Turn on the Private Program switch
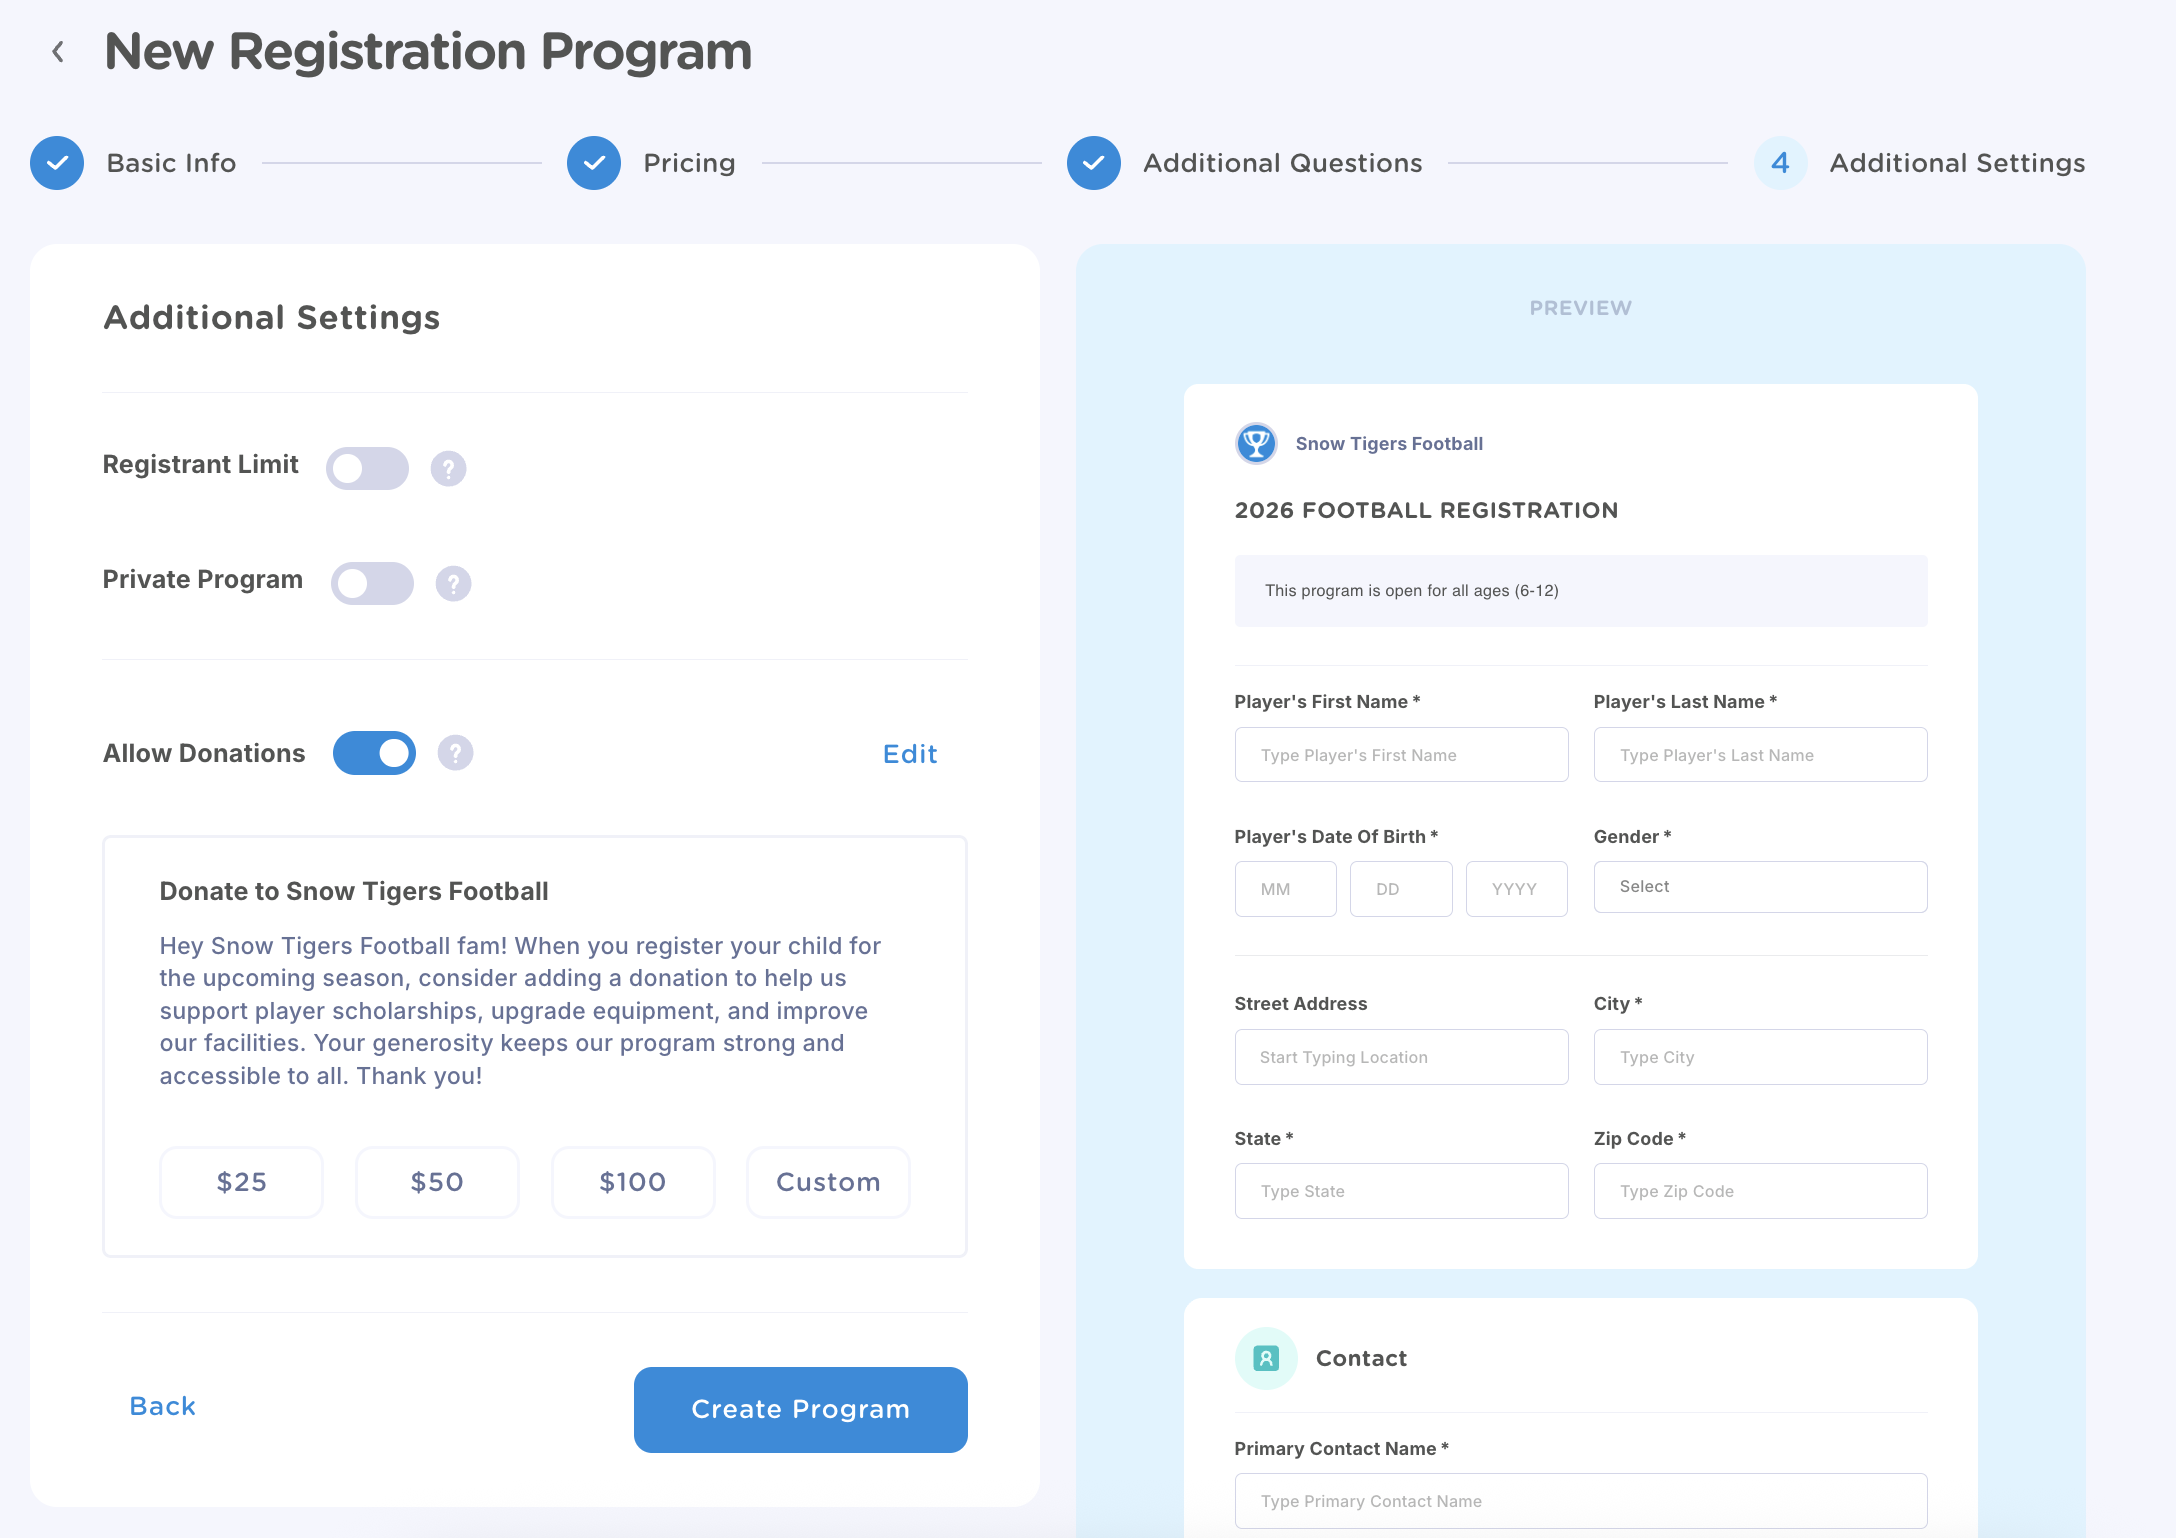Screen dimensions: 2176x1538 (372, 583)
